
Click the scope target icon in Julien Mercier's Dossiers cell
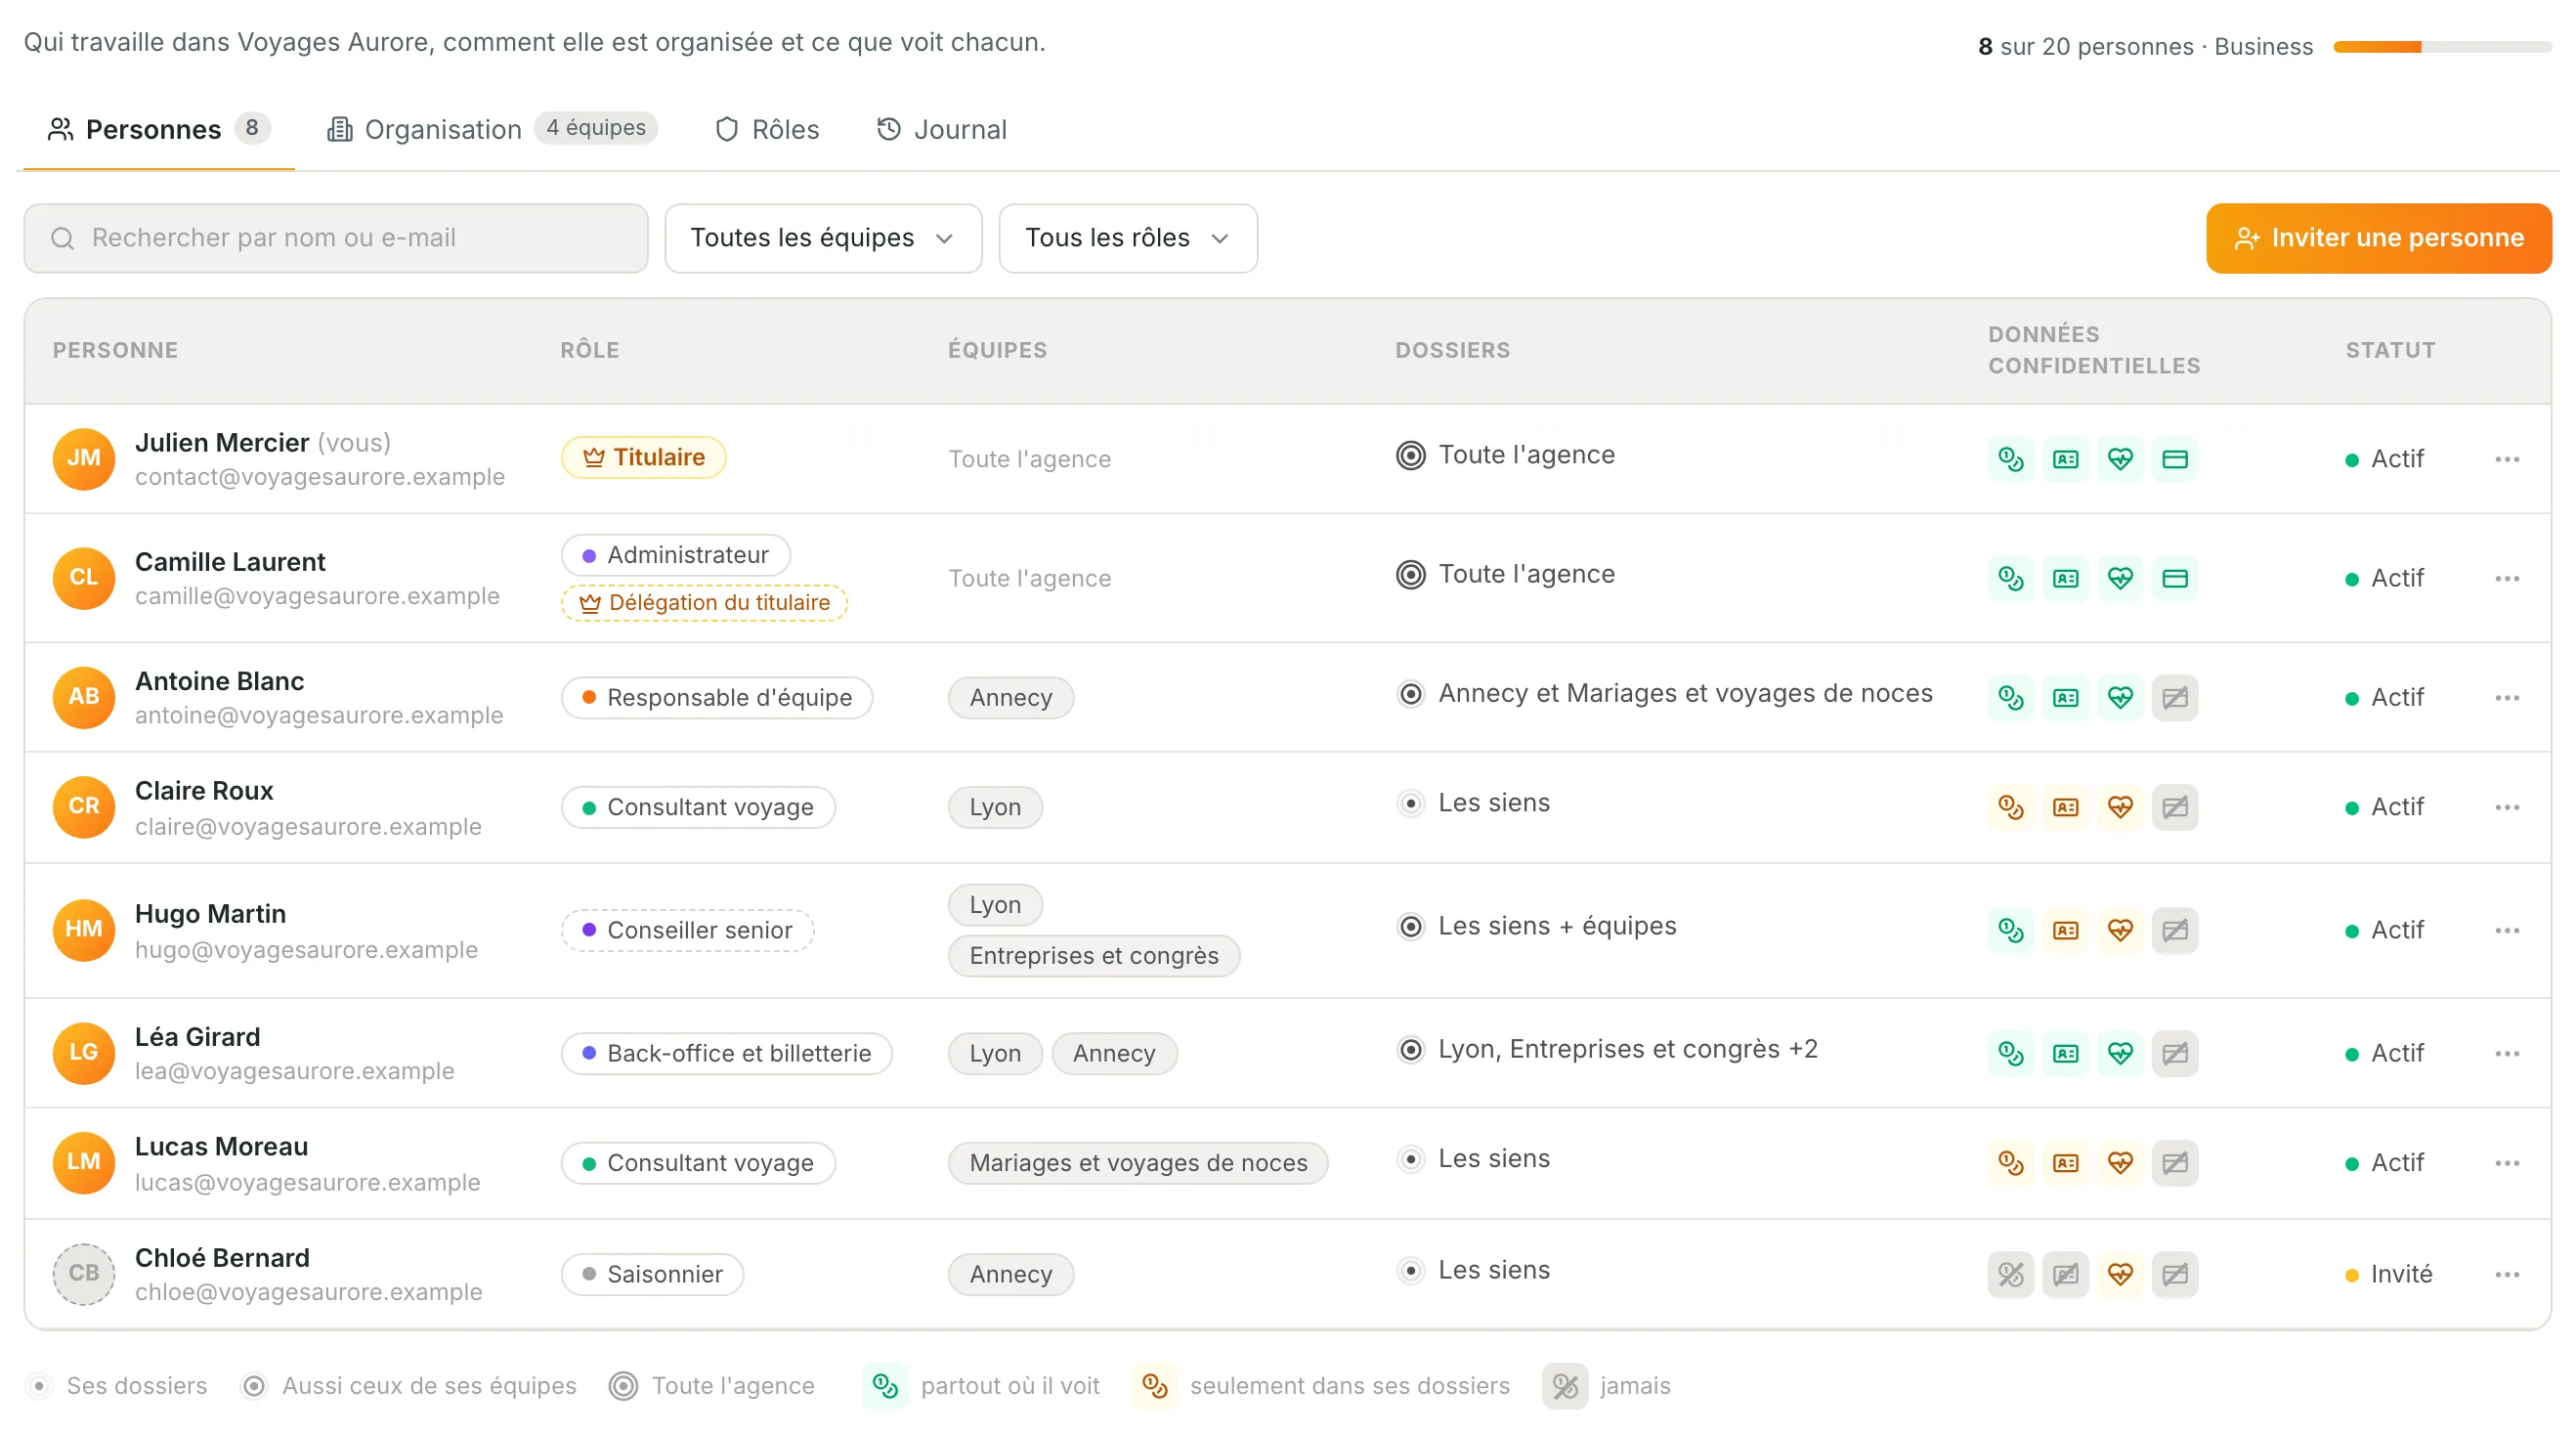point(1410,456)
